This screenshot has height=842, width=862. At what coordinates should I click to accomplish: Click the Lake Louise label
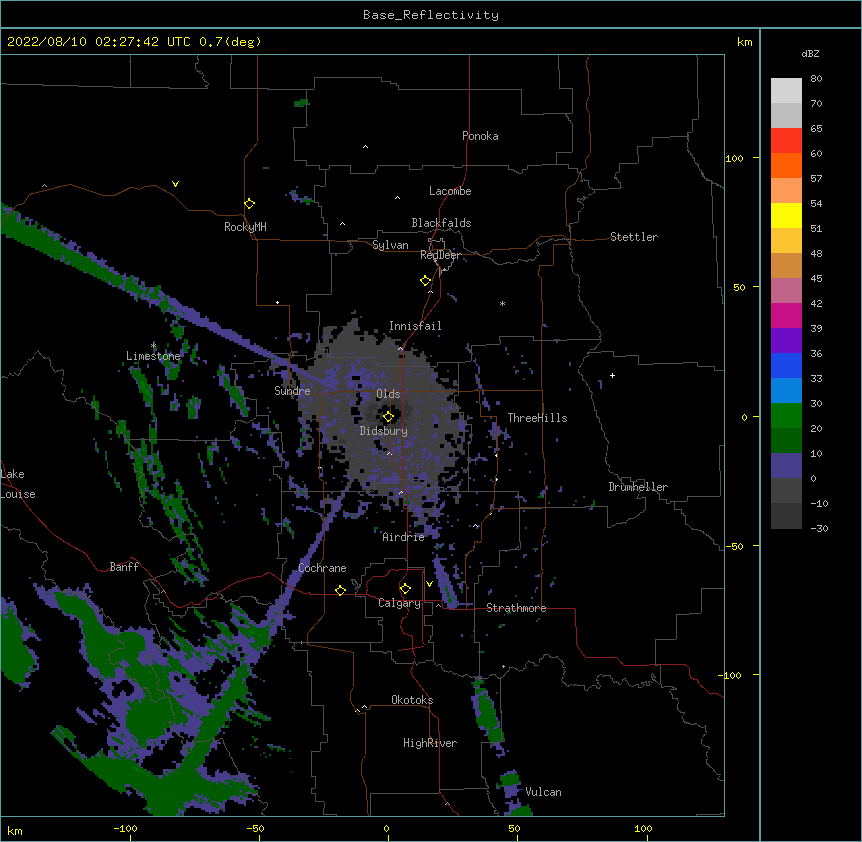[18, 484]
